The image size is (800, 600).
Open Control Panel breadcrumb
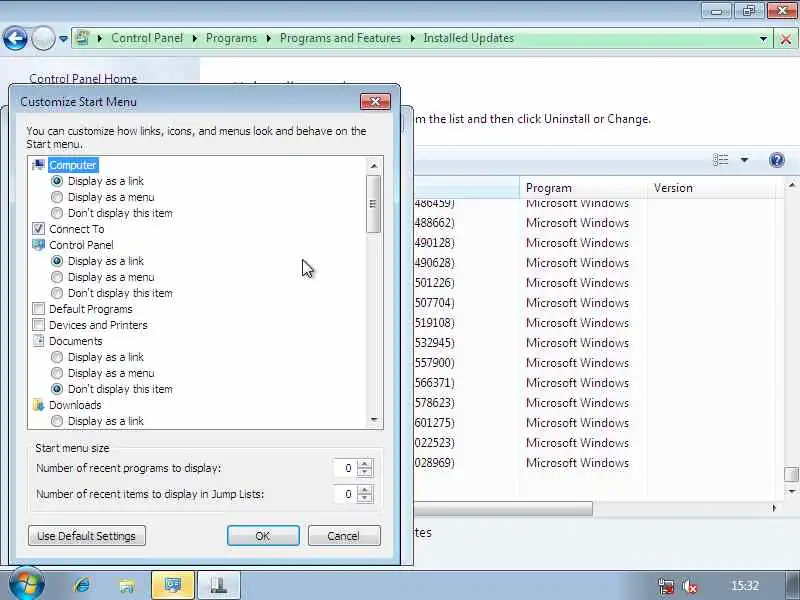point(147,38)
